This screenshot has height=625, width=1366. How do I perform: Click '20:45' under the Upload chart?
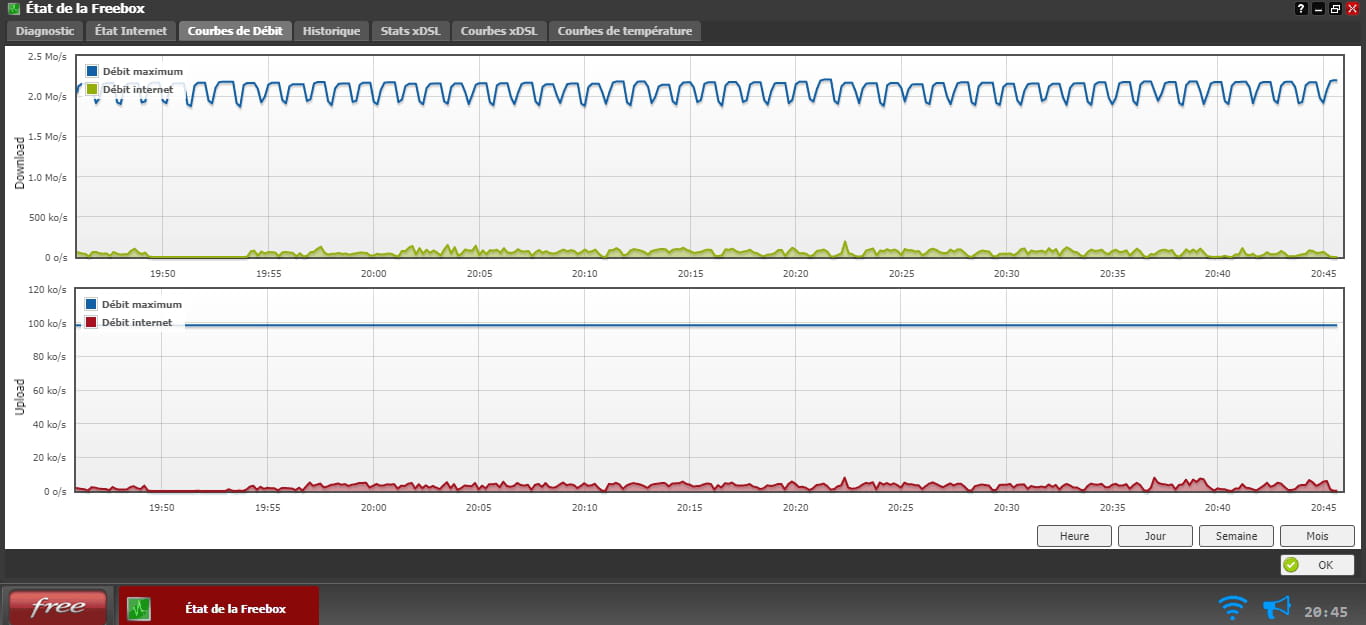1323,507
